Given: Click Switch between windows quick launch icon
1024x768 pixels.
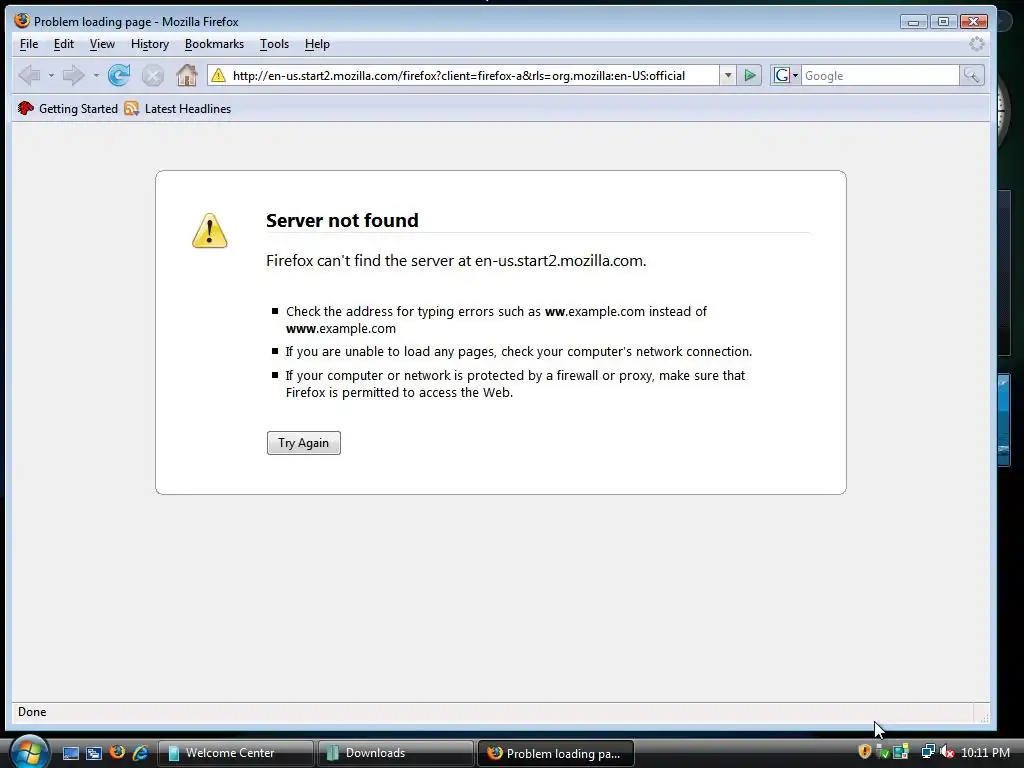Looking at the screenshot, I should pos(94,753).
